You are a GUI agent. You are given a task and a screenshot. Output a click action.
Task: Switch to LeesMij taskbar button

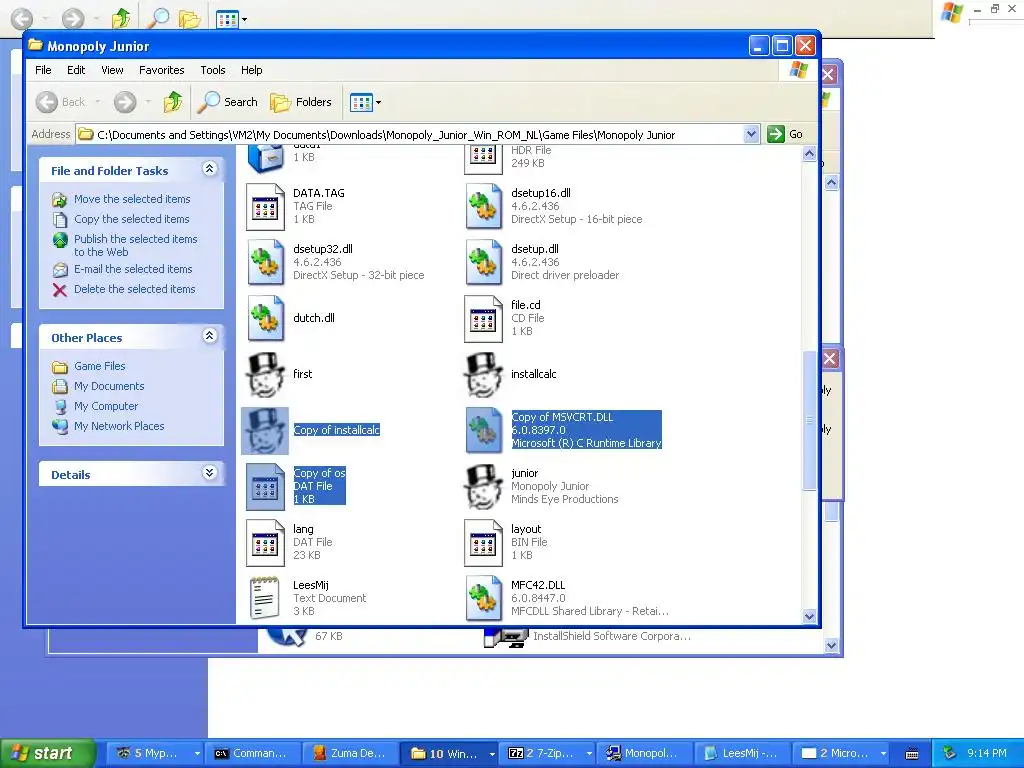coord(742,753)
